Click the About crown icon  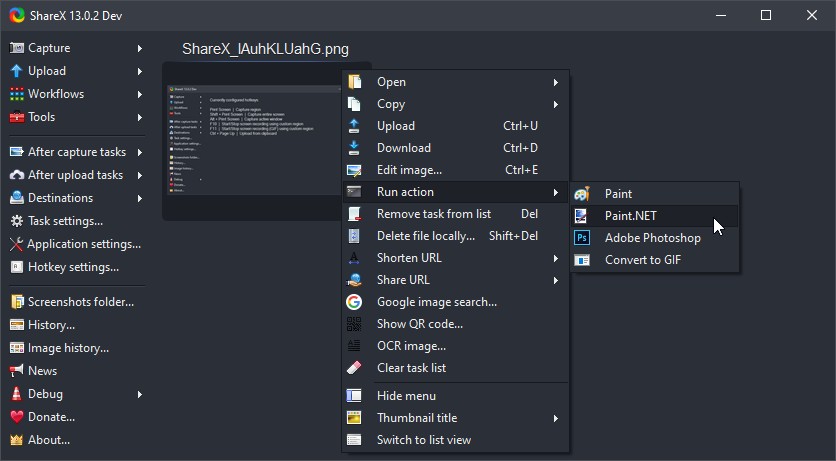coord(17,440)
